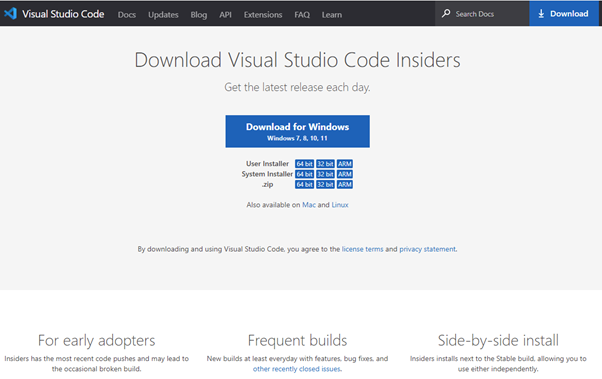
Task: Click the Visual Studio Code logo icon
Action: pyautogui.click(x=10, y=14)
